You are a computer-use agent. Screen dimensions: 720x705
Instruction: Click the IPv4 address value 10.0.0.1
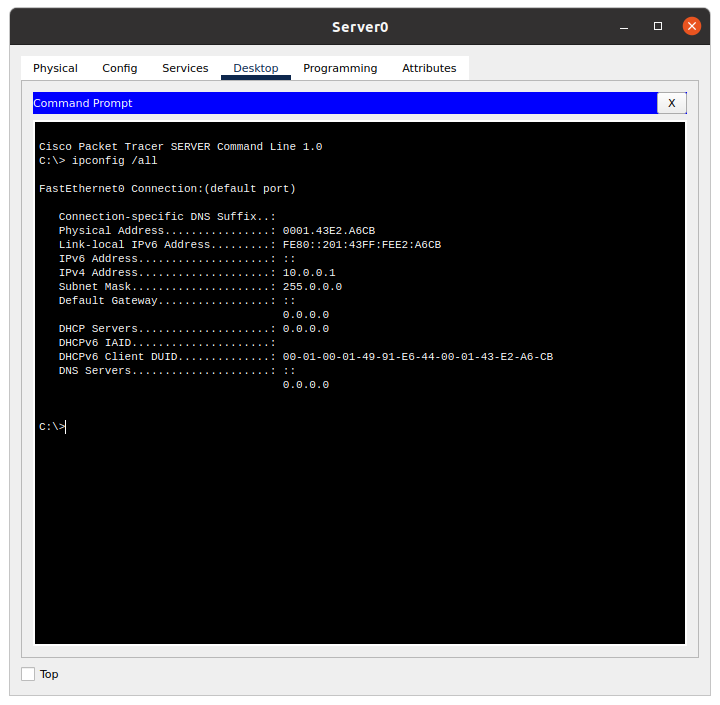(x=309, y=273)
